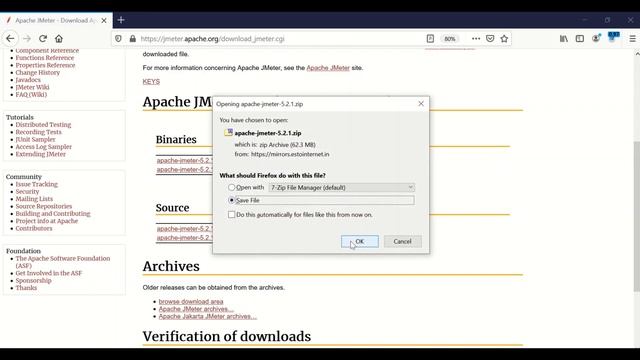This screenshot has height=360, width=640.
Task: Open Security community link
Action: (x=27, y=191)
